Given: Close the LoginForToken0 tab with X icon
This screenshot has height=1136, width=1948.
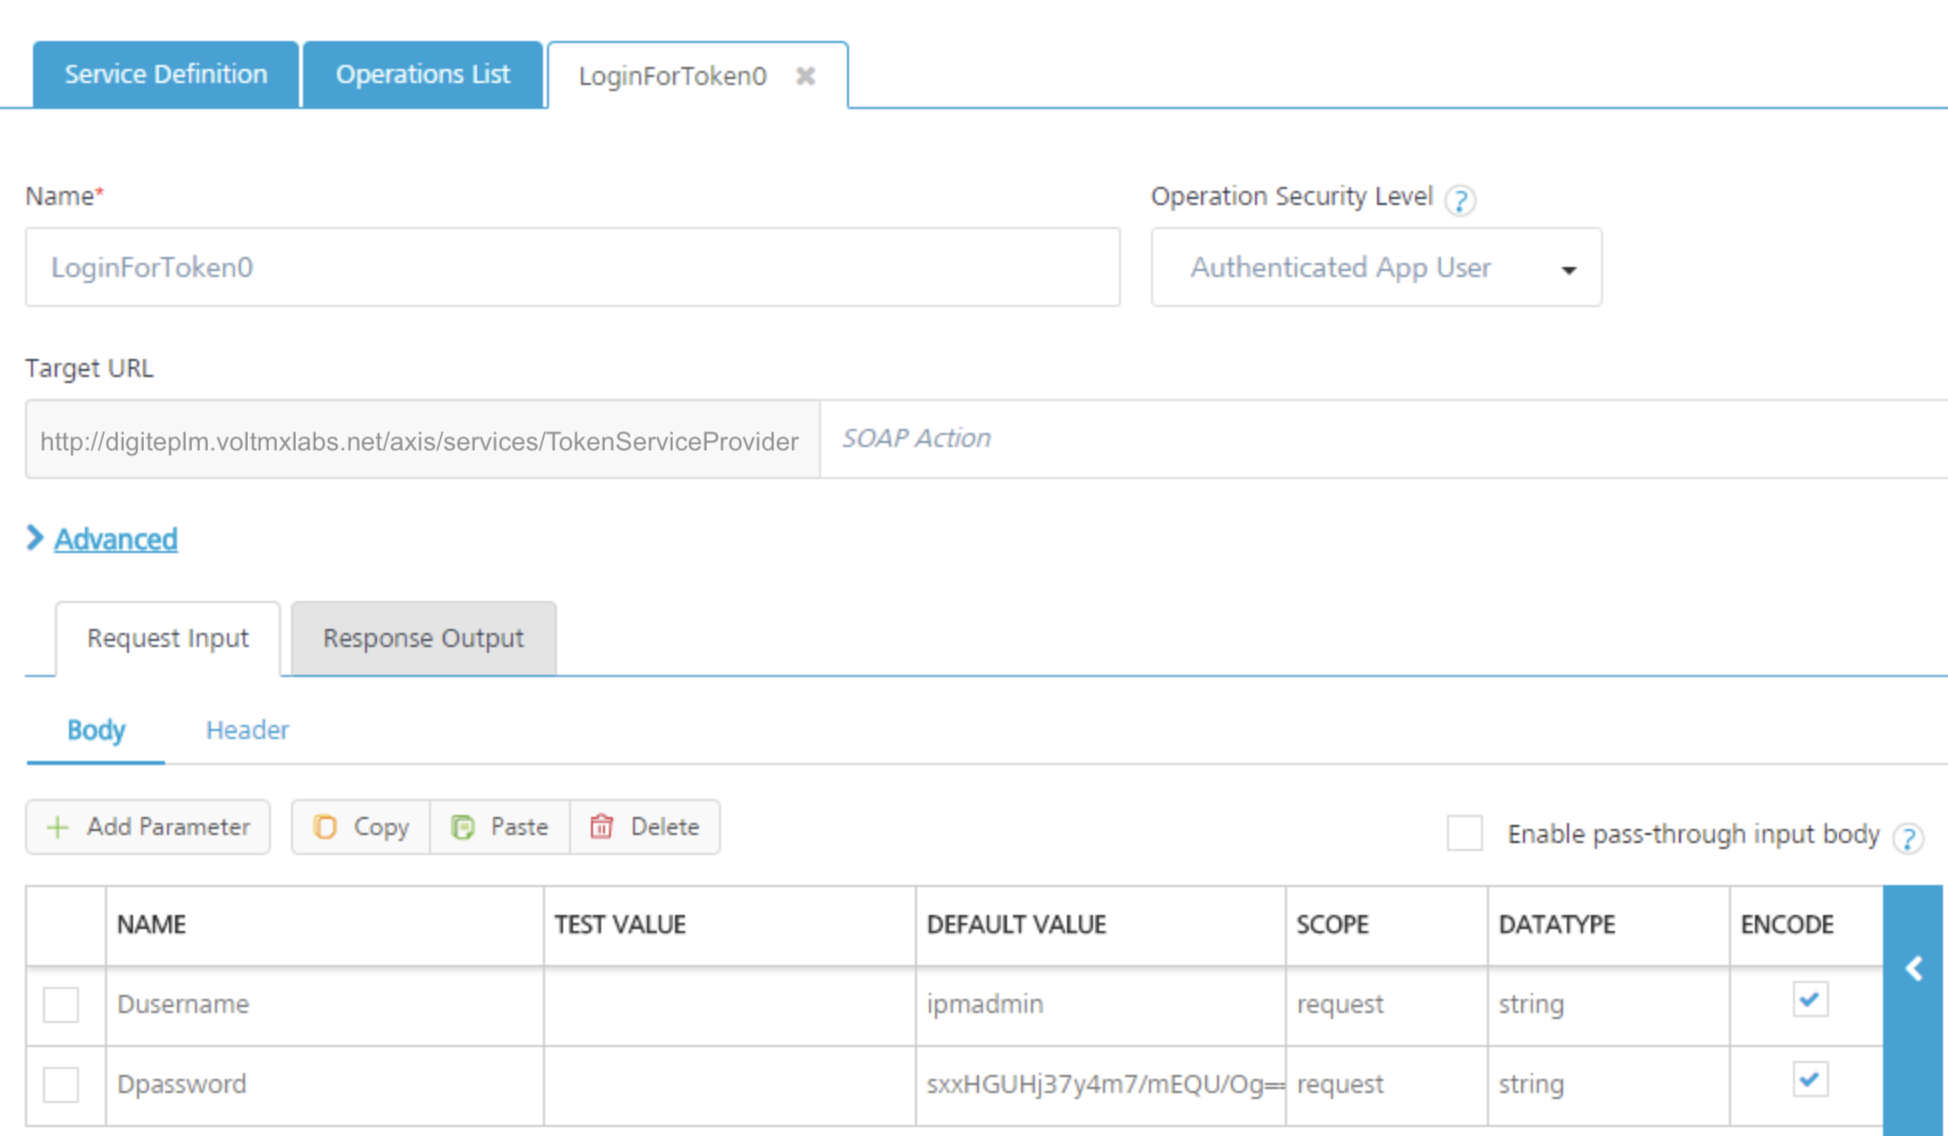Looking at the screenshot, I should click(x=805, y=76).
